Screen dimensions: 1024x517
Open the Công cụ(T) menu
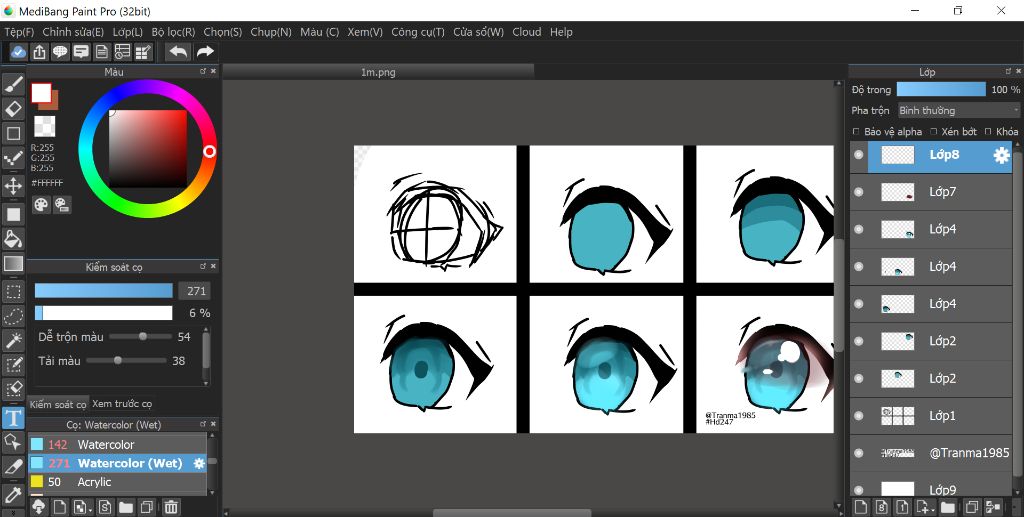418,32
